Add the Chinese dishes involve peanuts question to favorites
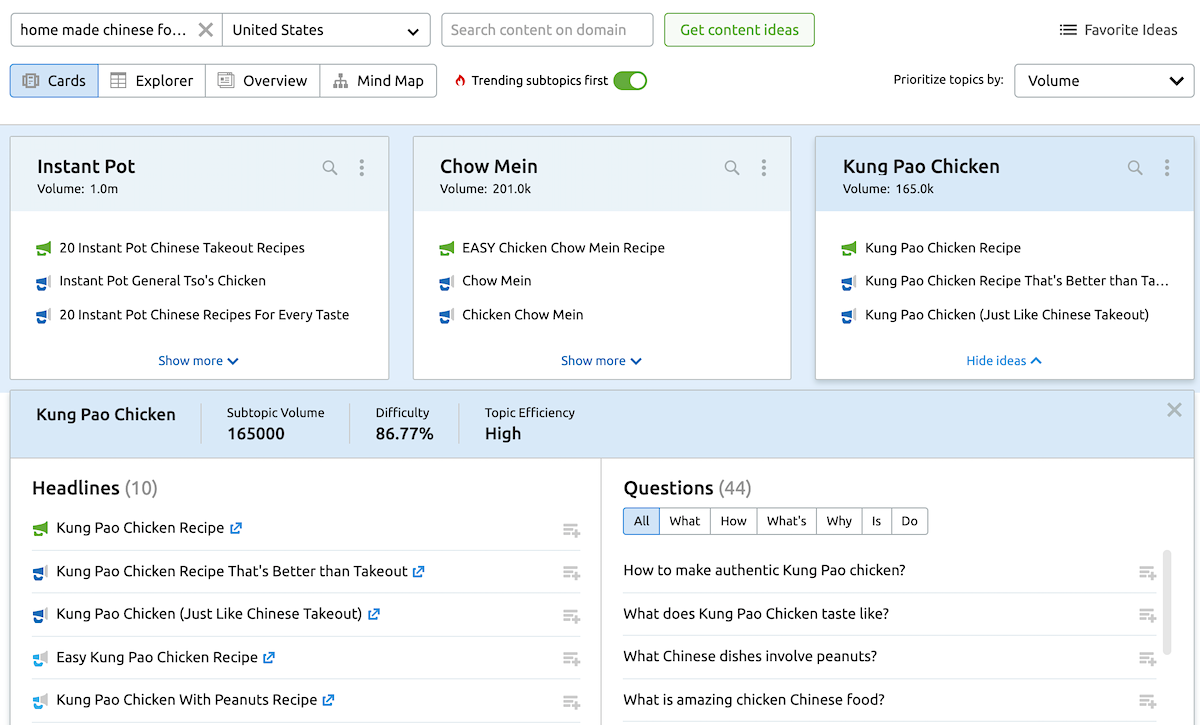The height and width of the screenshot is (725, 1200). 1147,659
